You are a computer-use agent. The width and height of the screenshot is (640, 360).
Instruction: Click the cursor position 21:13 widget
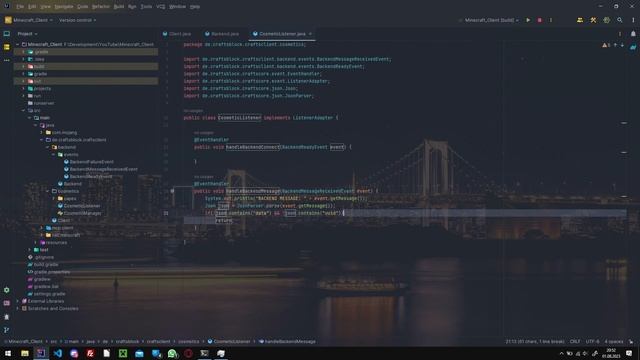[535, 341]
